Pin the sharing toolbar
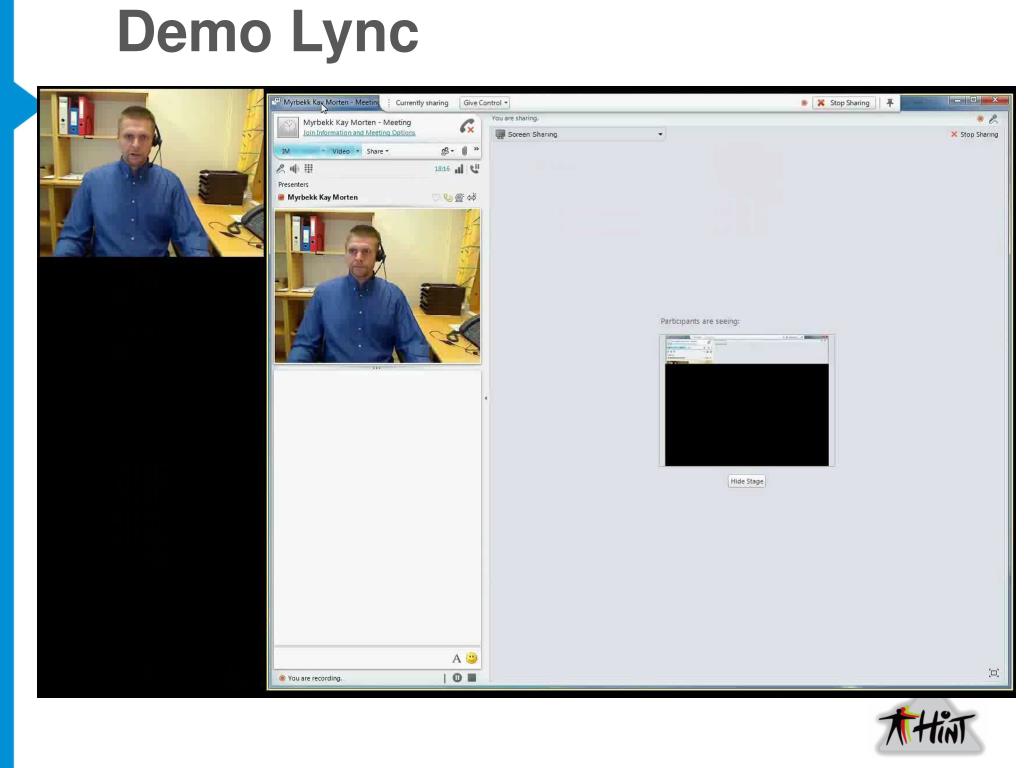 pos(889,103)
